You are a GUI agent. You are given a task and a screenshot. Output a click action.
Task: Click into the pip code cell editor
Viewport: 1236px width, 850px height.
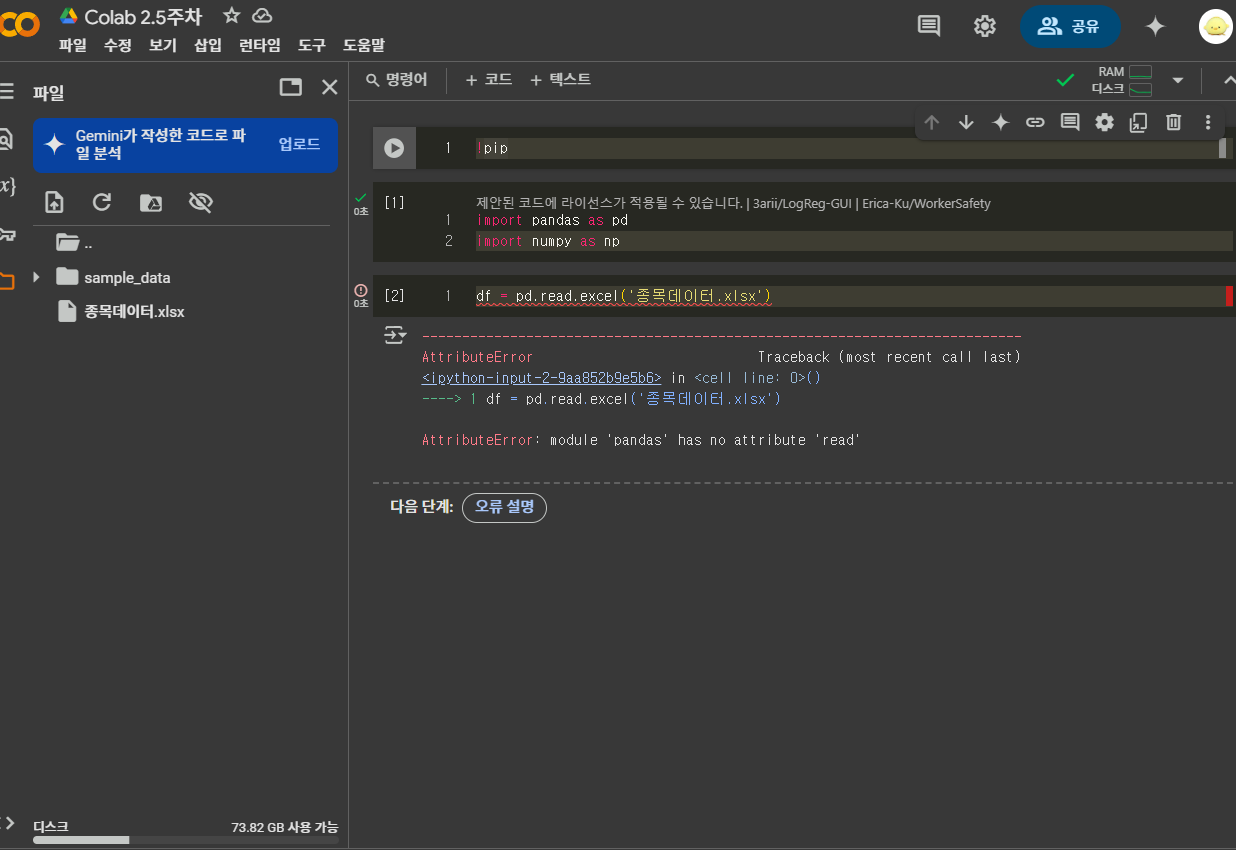[x=850, y=148]
